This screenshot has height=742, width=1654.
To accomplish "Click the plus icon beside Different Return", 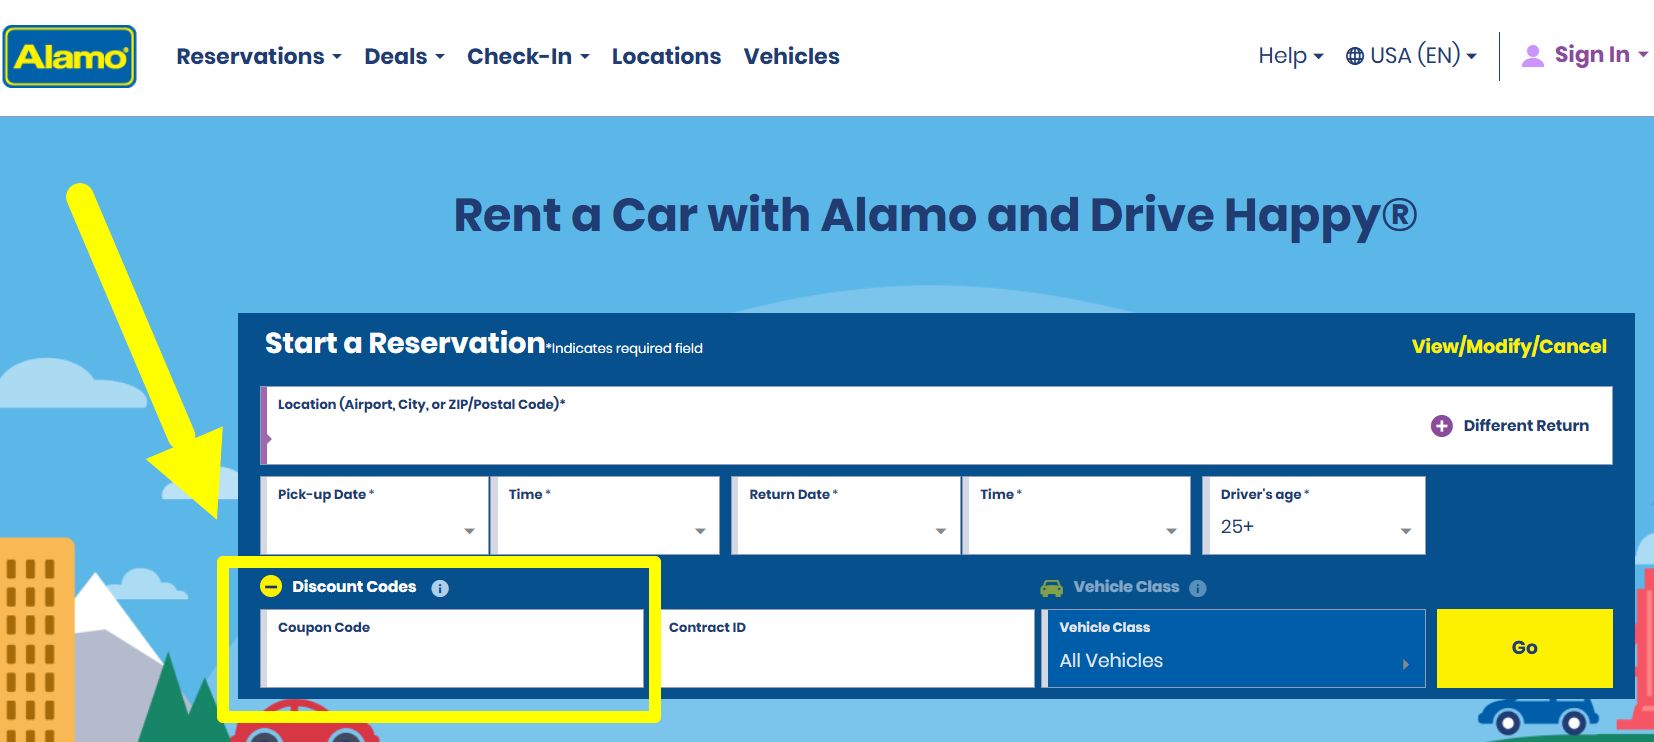I will point(1441,426).
